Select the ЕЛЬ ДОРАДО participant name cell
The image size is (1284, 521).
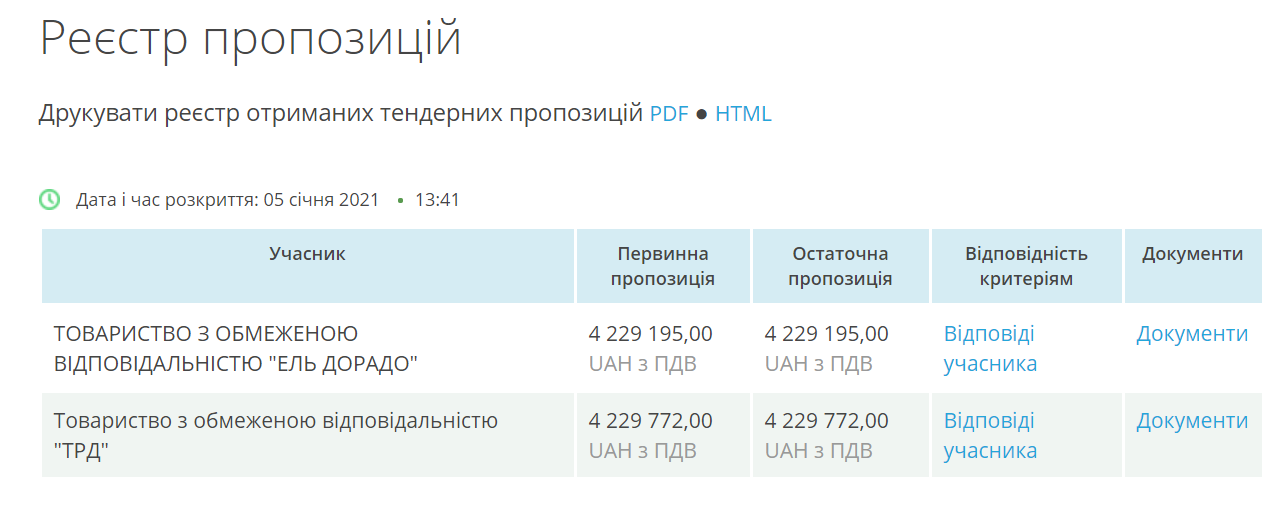click(308, 348)
